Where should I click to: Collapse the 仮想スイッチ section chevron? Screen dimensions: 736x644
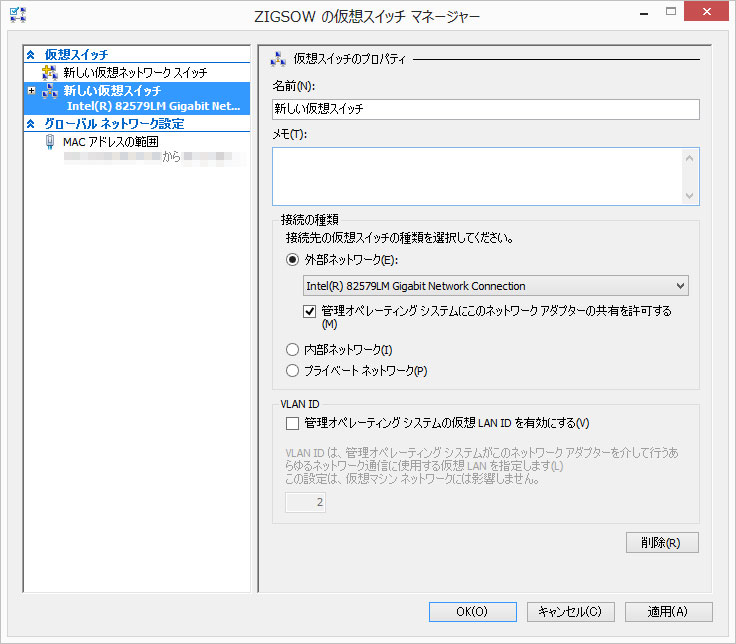[x=31, y=55]
